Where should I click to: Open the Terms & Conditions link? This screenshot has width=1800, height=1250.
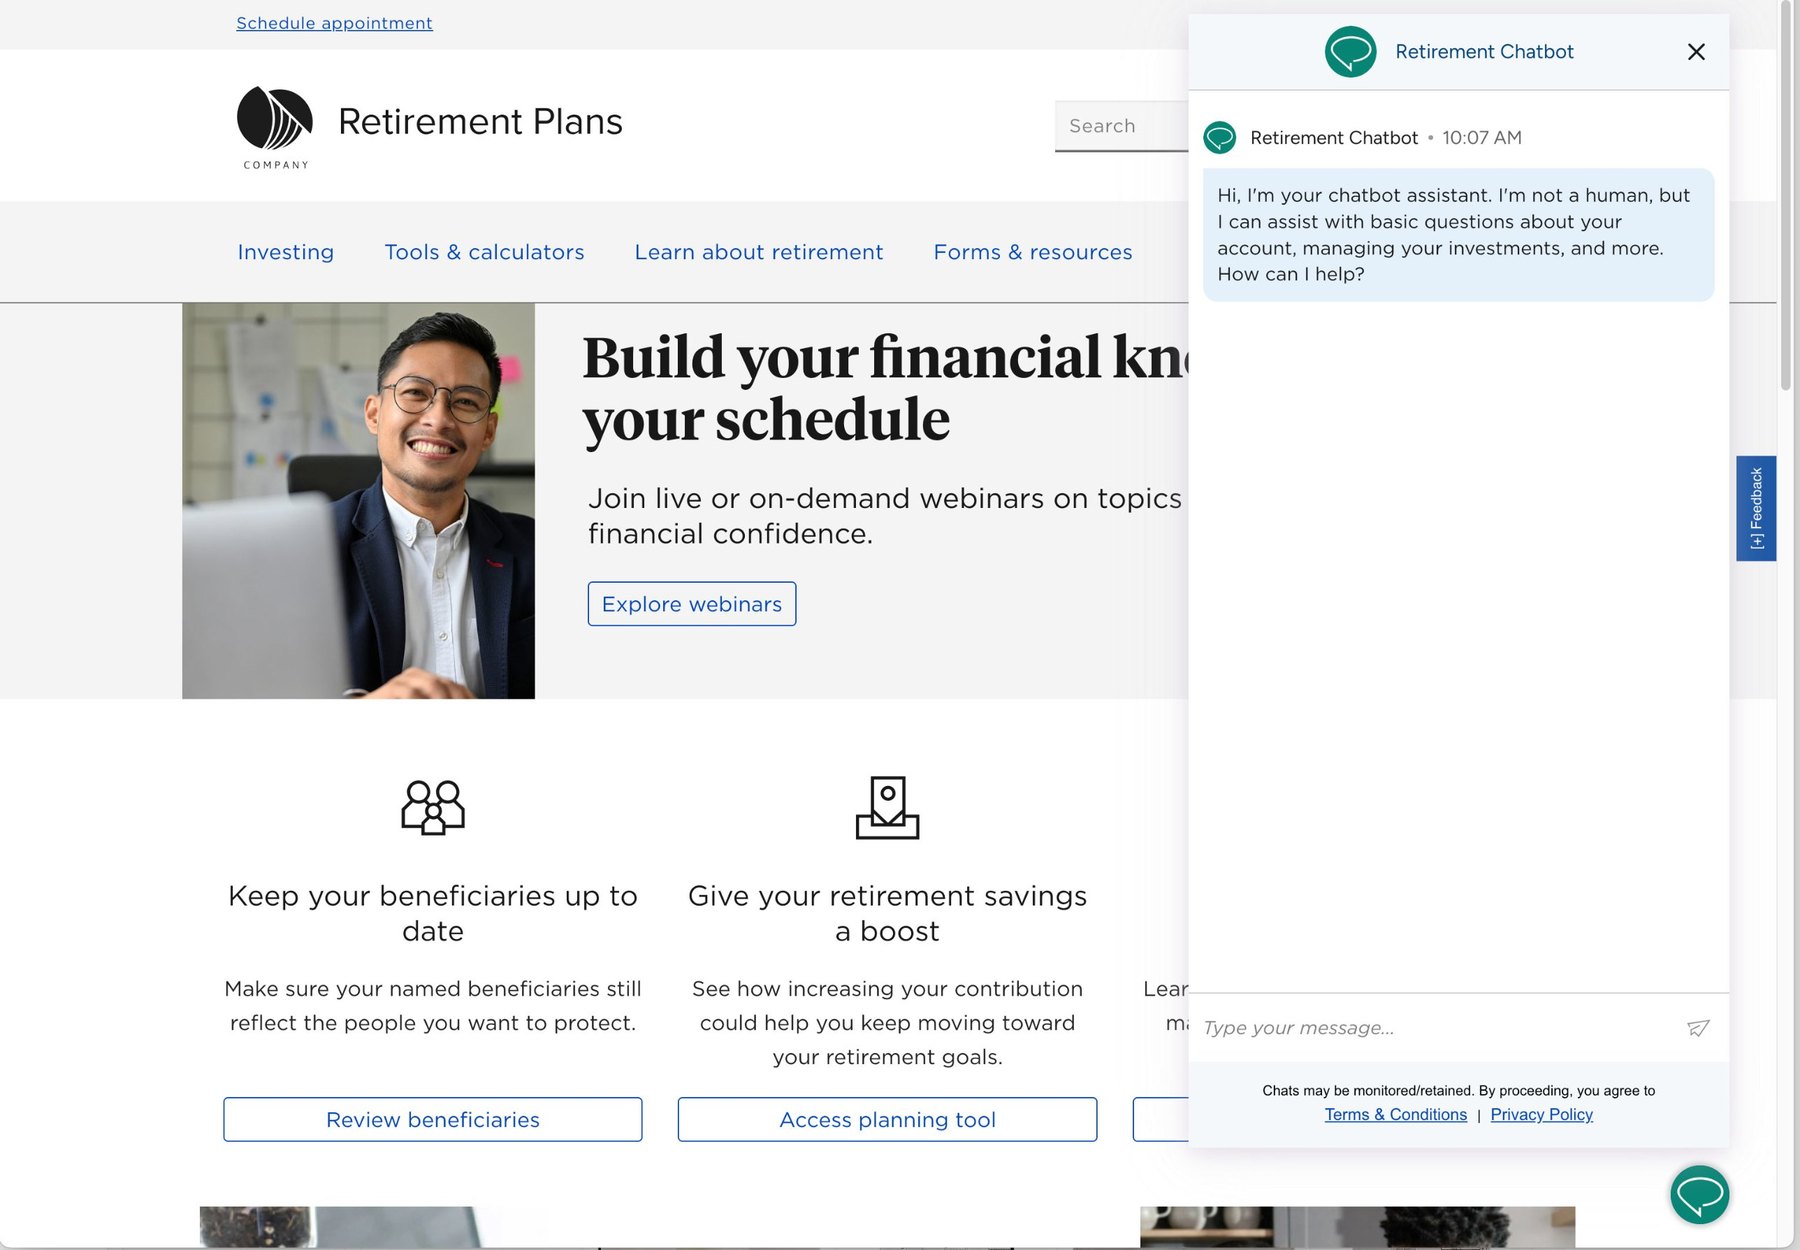(x=1396, y=1115)
